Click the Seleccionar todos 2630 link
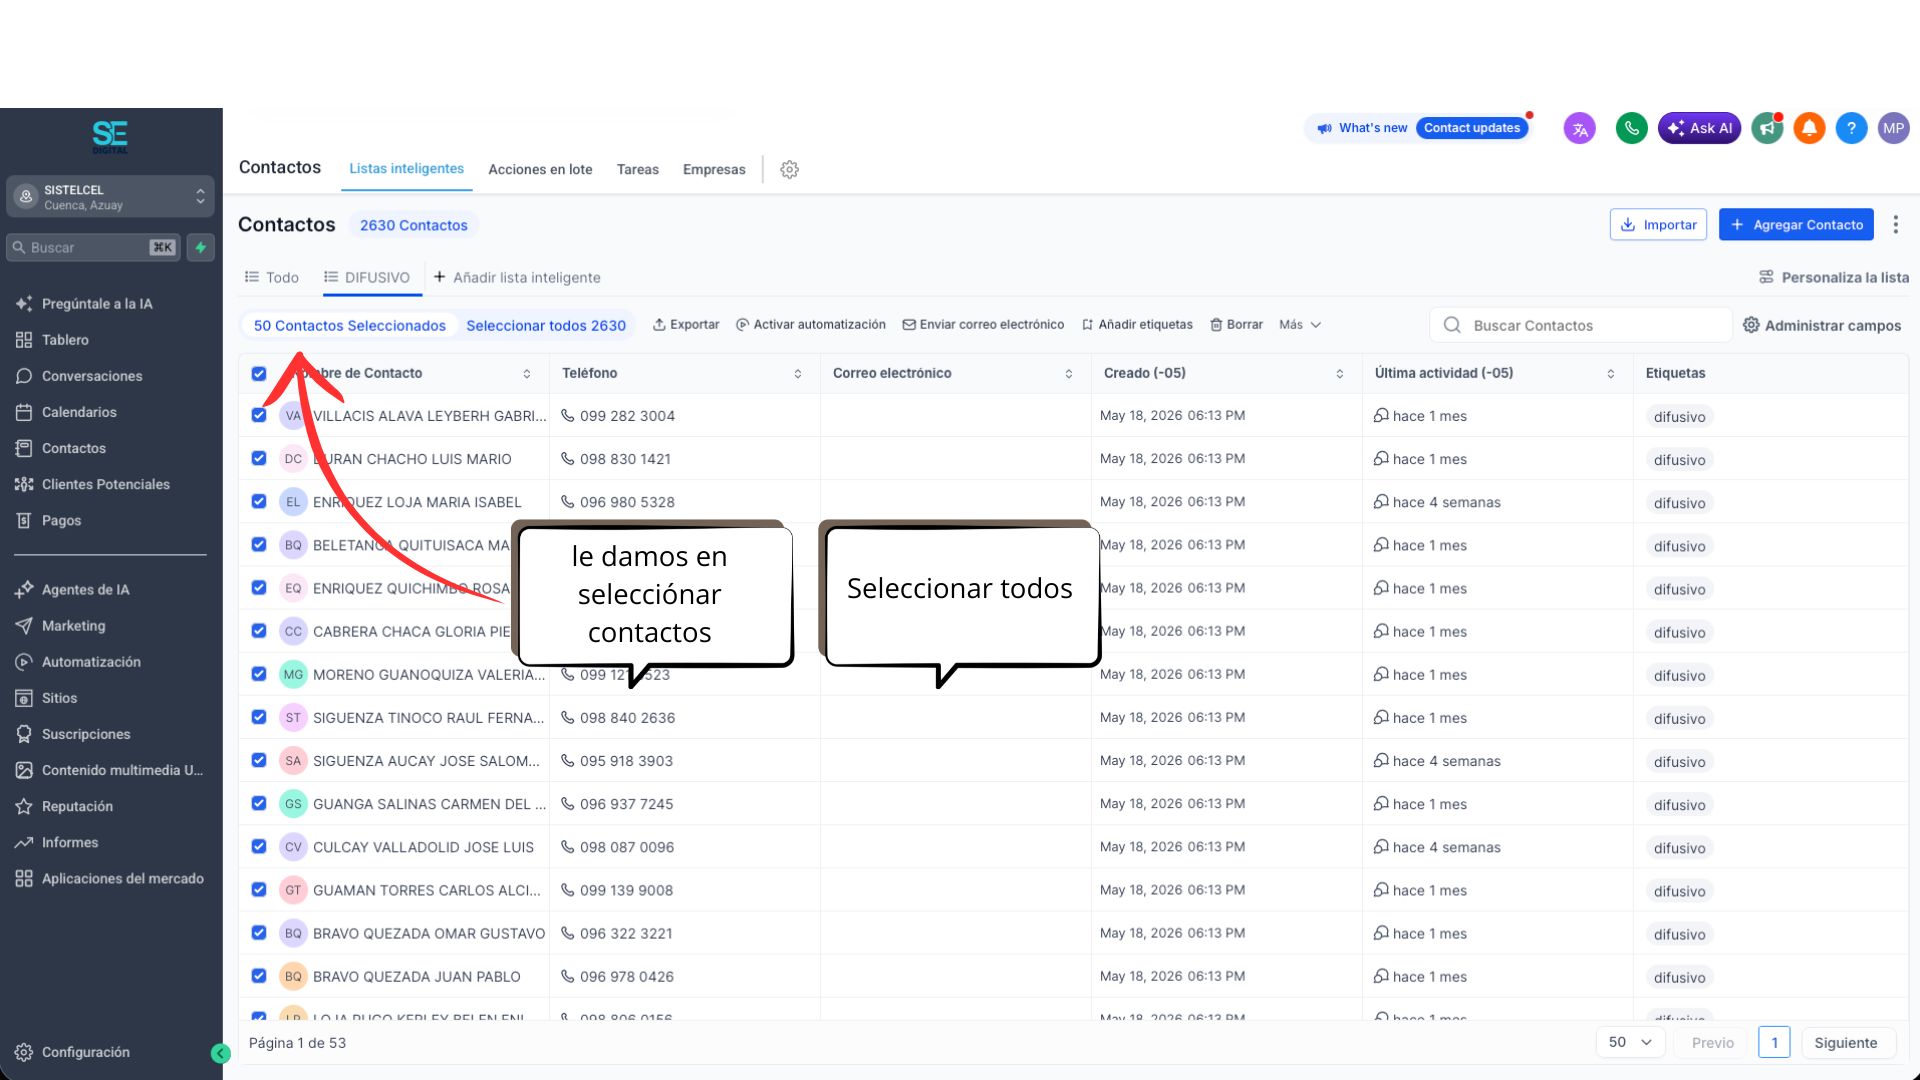Image resolution: width=1920 pixels, height=1080 pixels. point(546,325)
